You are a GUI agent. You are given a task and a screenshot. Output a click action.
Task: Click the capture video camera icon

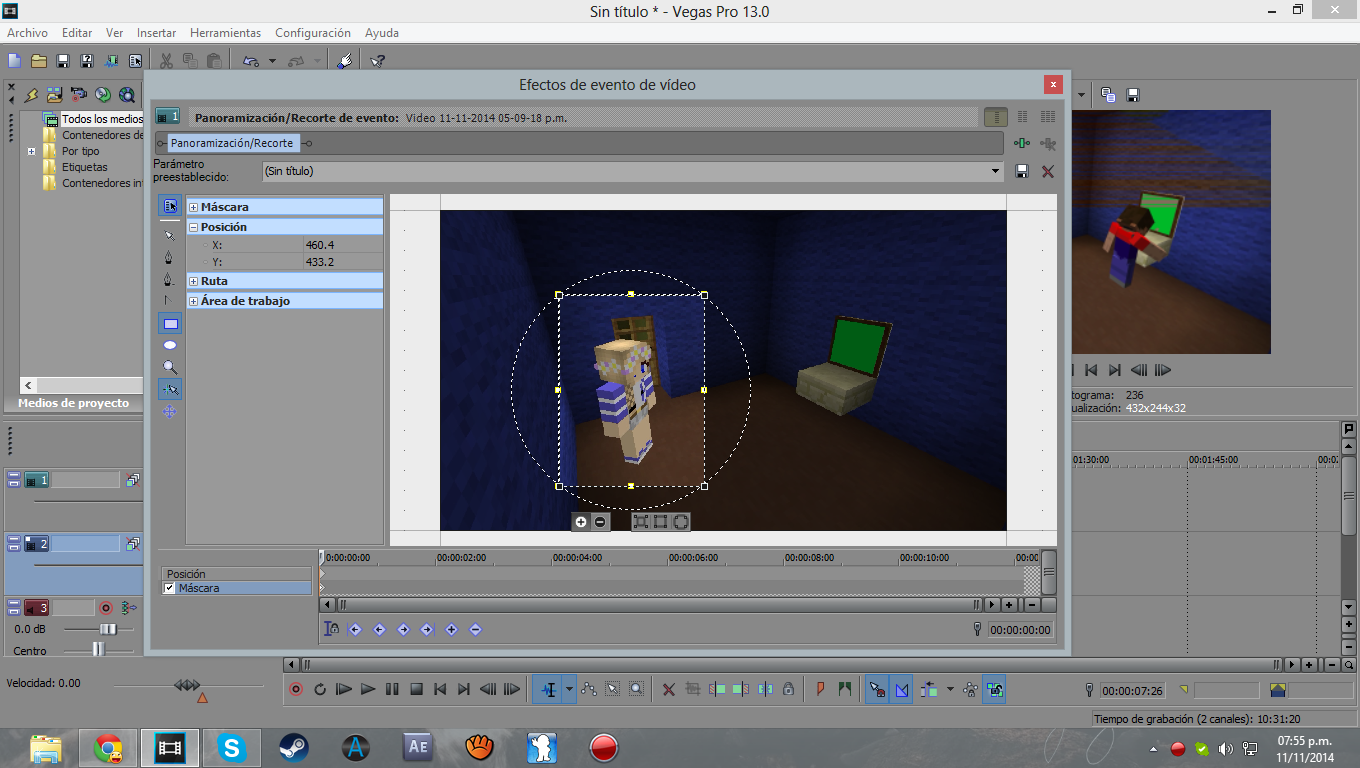79,95
